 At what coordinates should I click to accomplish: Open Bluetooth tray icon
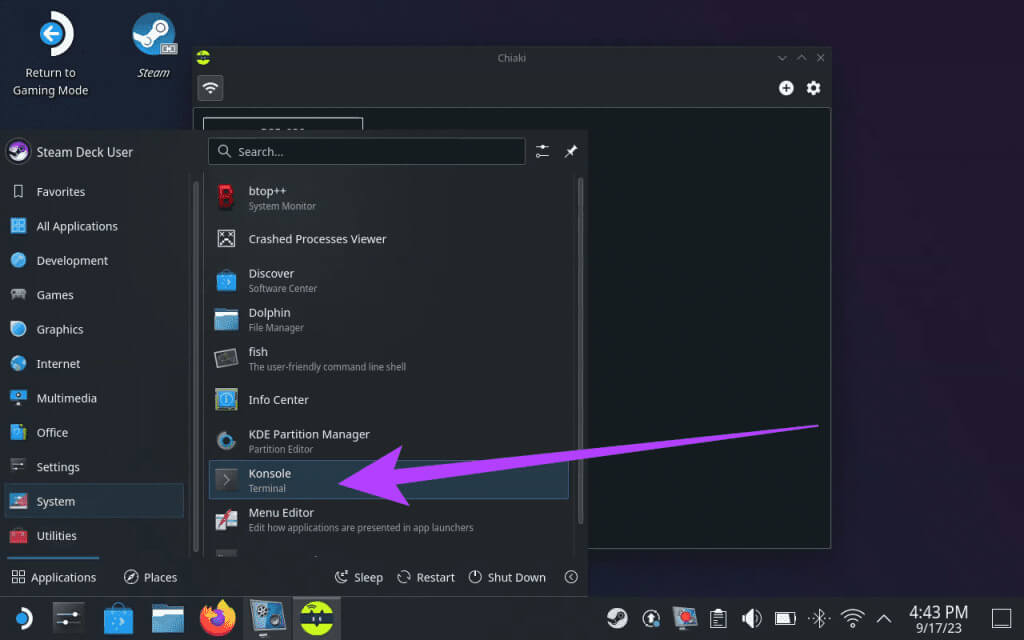coord(819,618)
